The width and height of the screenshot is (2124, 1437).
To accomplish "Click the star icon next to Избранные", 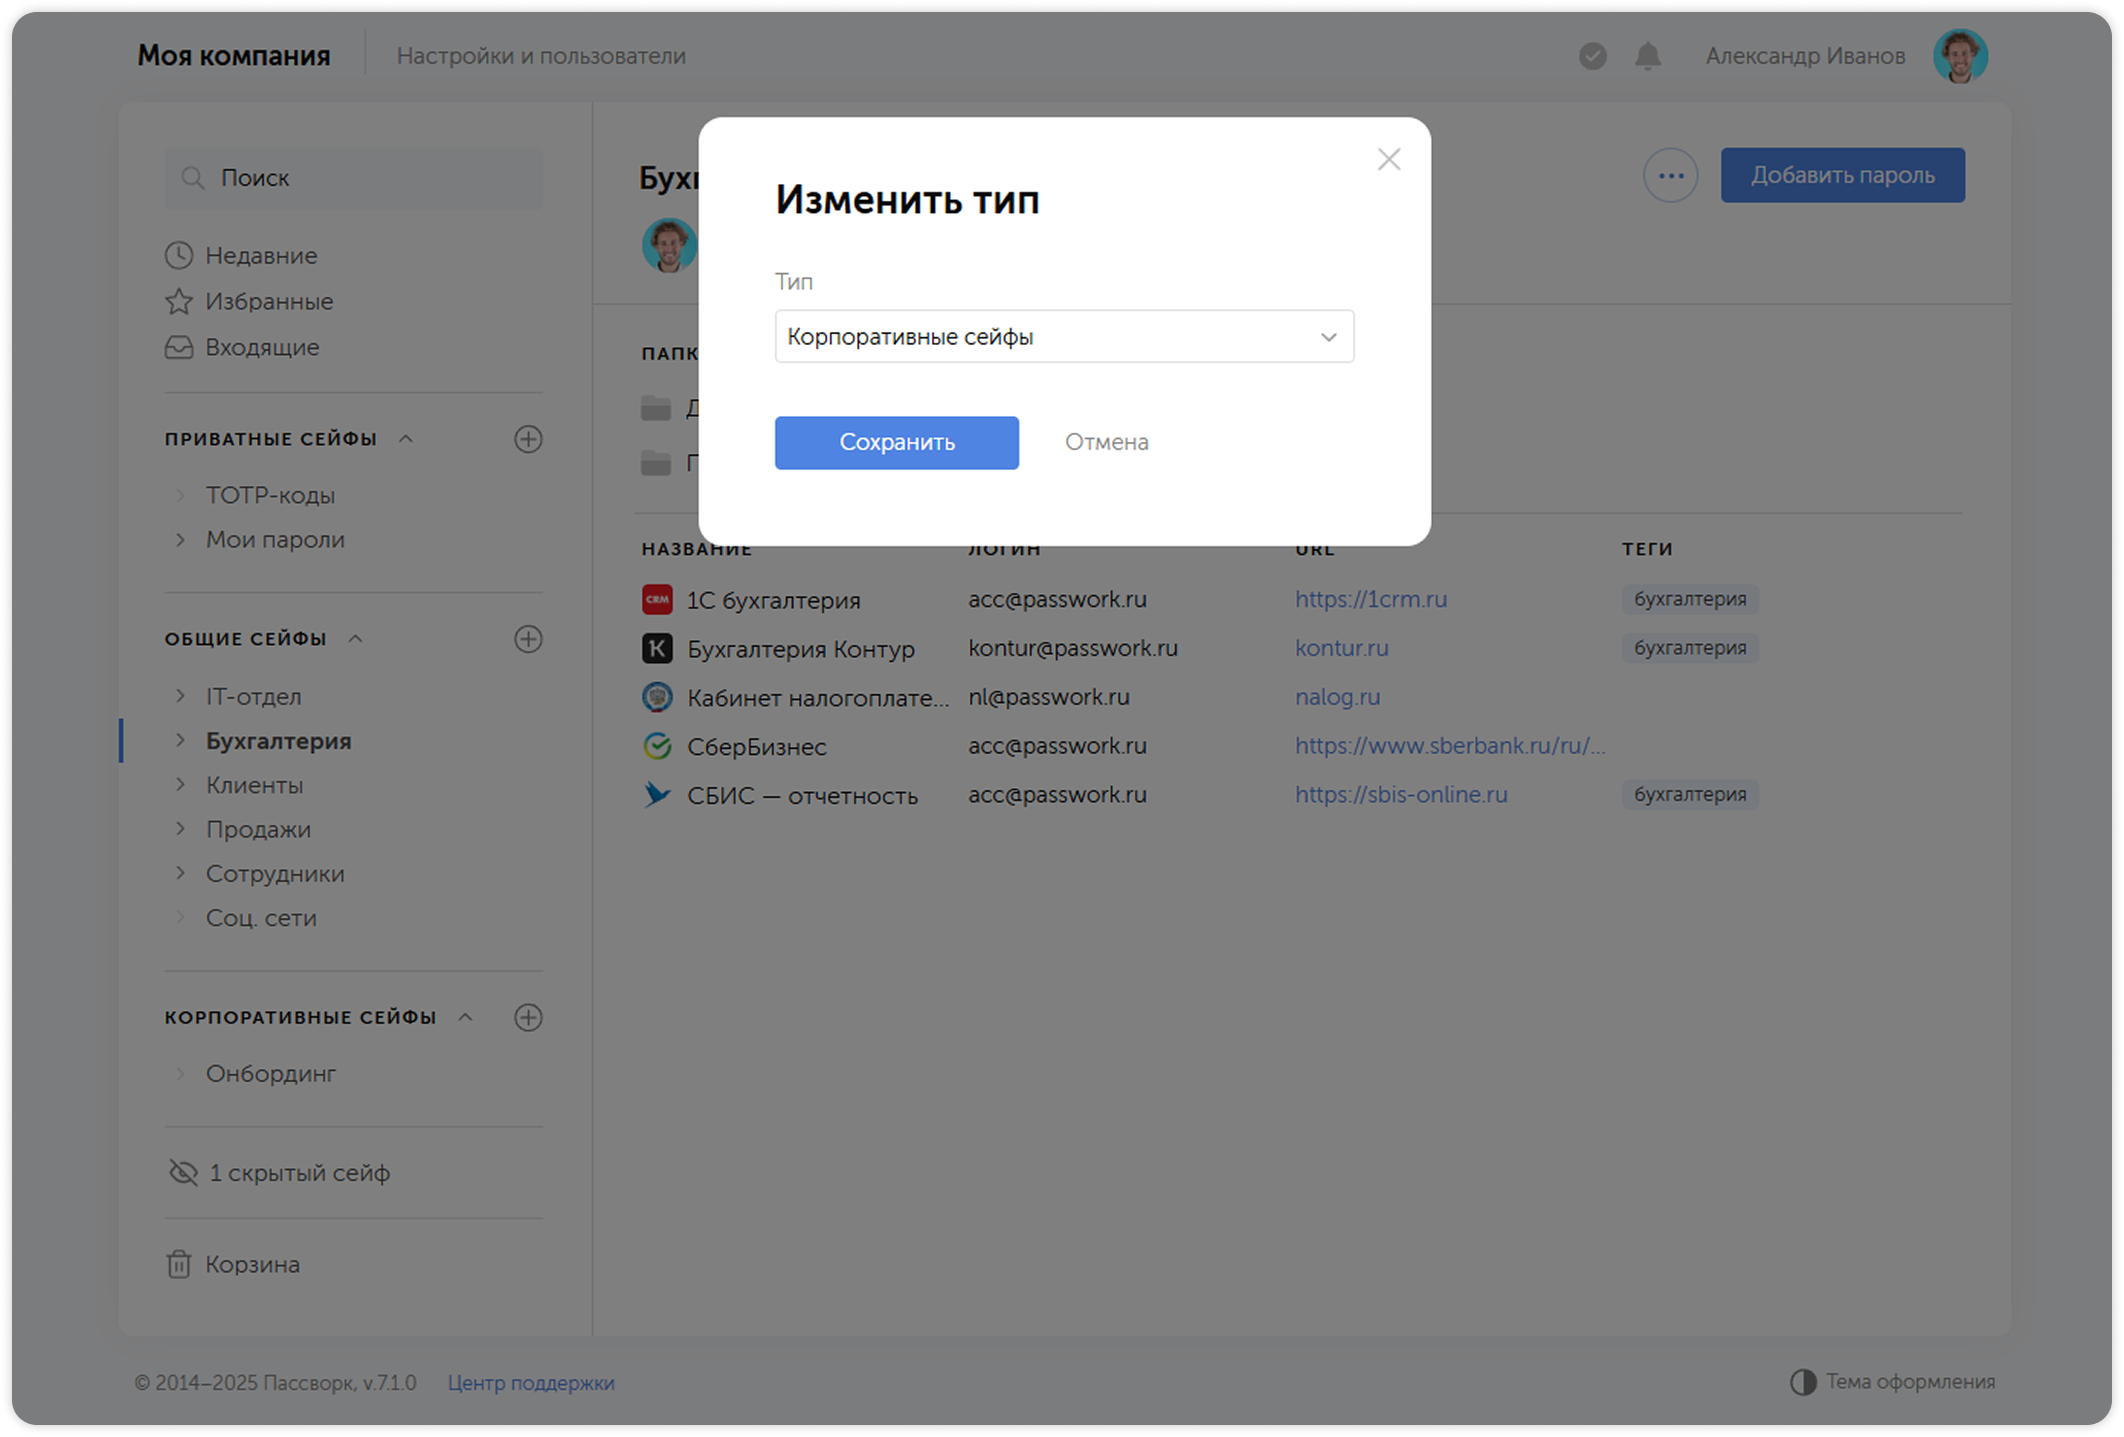I will coord(179,301).
